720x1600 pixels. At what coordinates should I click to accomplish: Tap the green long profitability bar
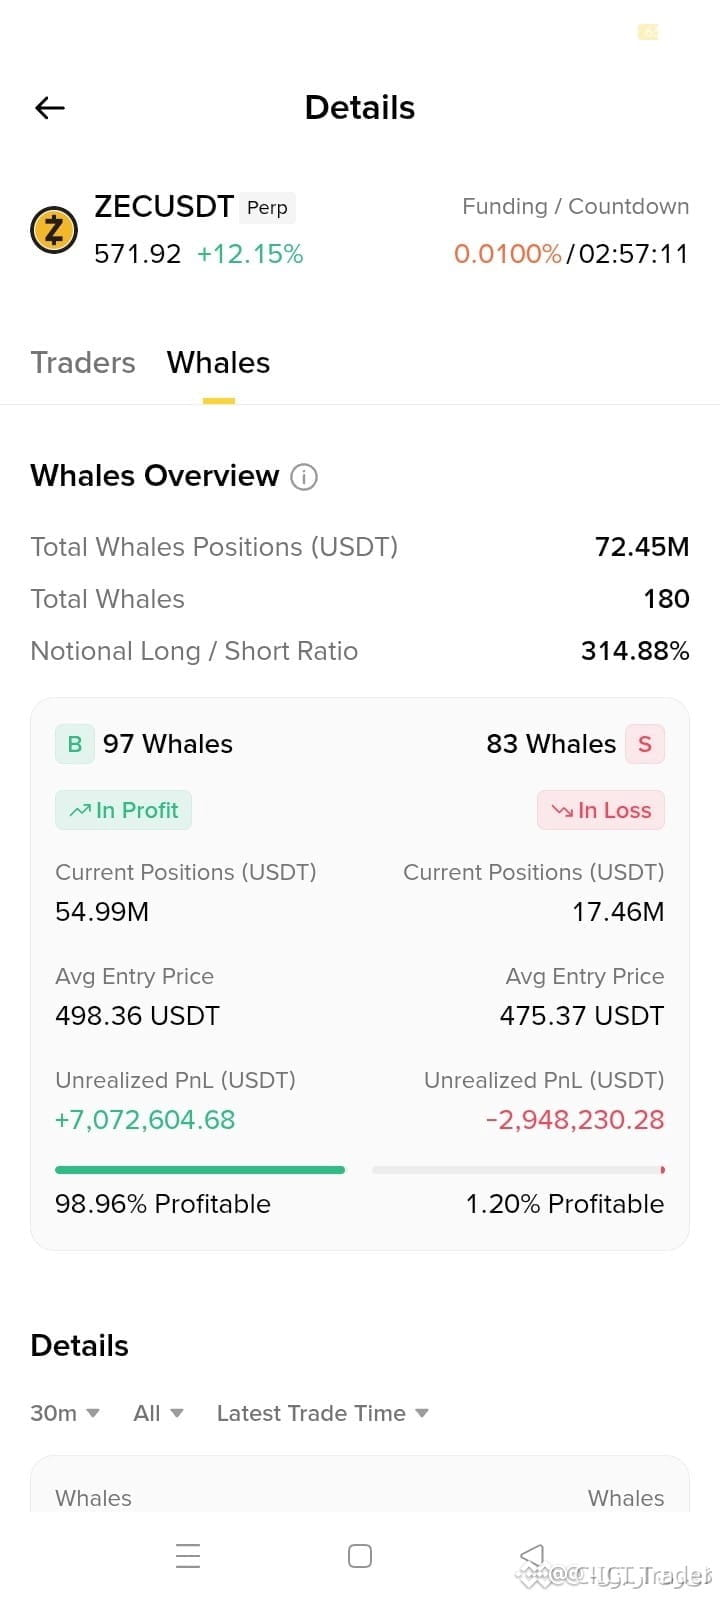point(200,1170)
